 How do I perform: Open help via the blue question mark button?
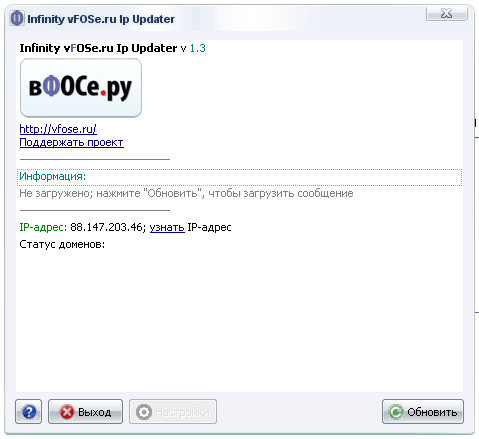pyautogui.click(x=29, y=412)
